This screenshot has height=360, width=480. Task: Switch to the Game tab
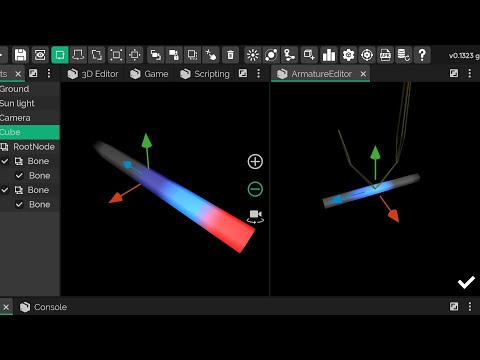pyautogui.click(x=149, y=74)
